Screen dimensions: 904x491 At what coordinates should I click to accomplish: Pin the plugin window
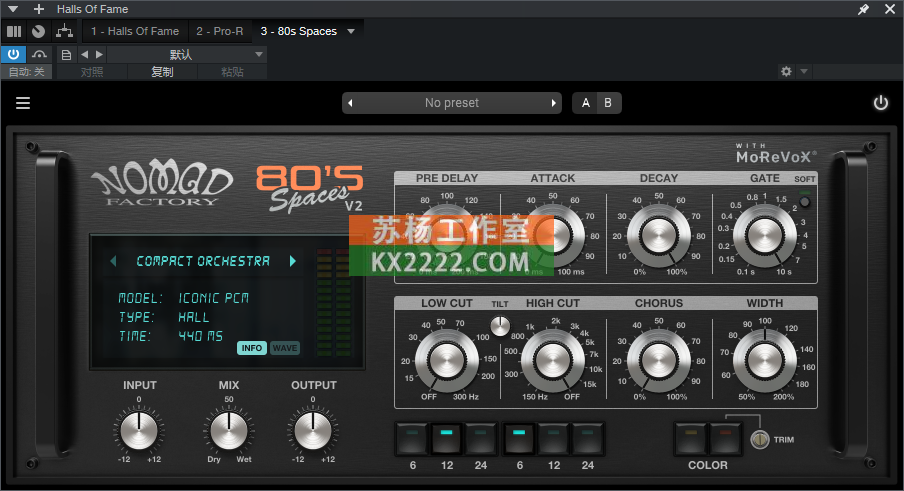click(863, 9)
